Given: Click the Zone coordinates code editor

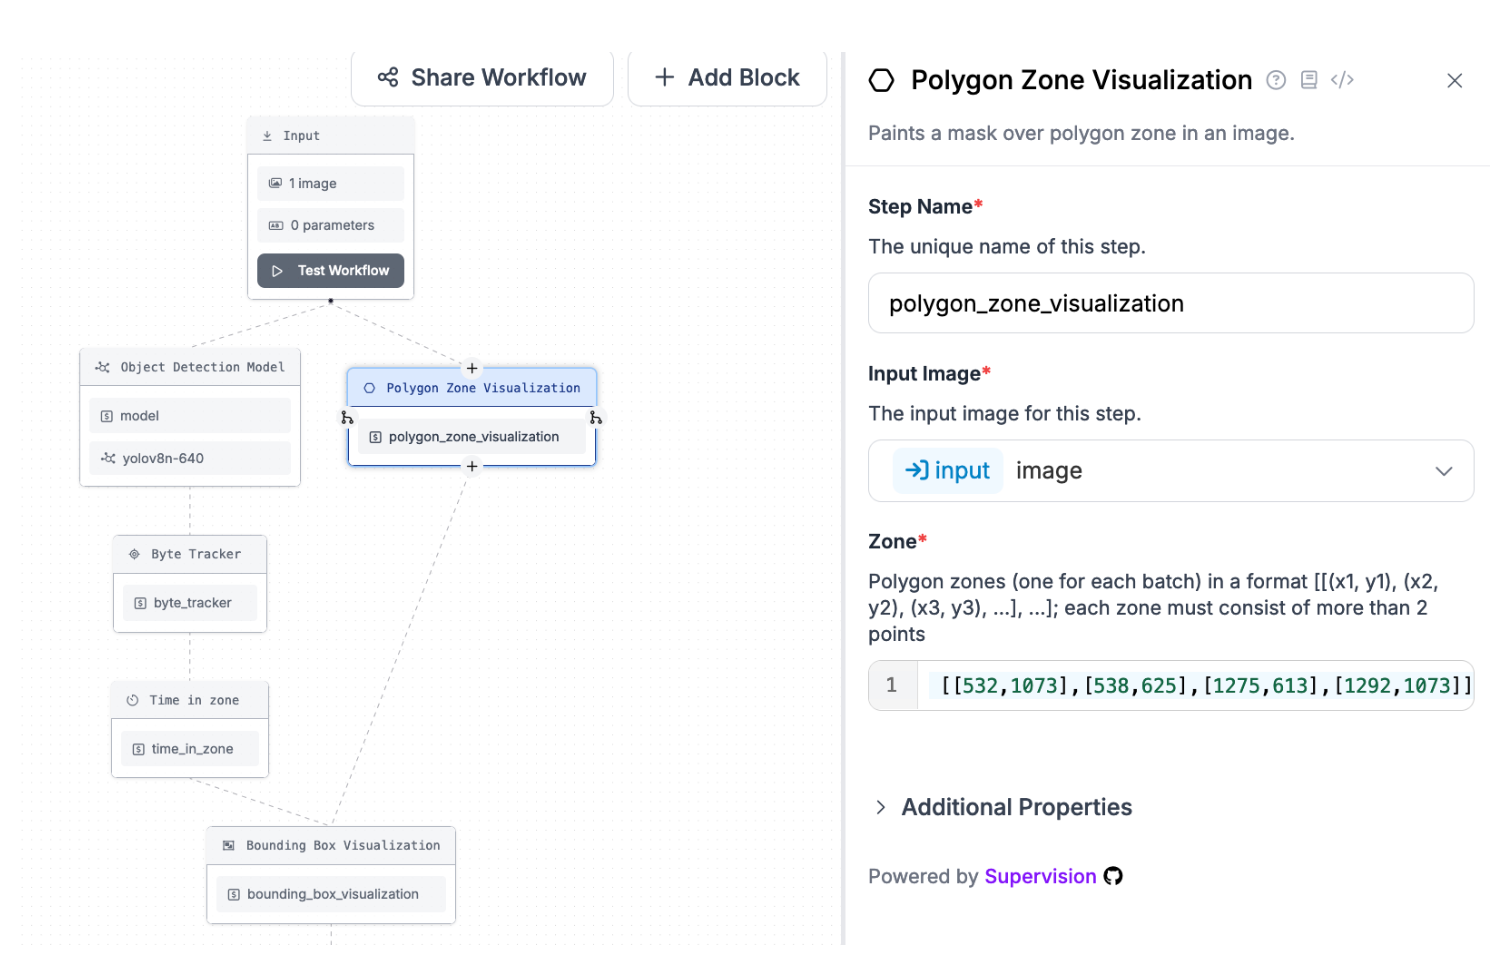Looking at the screenshot, I should tap(1195, 686).
